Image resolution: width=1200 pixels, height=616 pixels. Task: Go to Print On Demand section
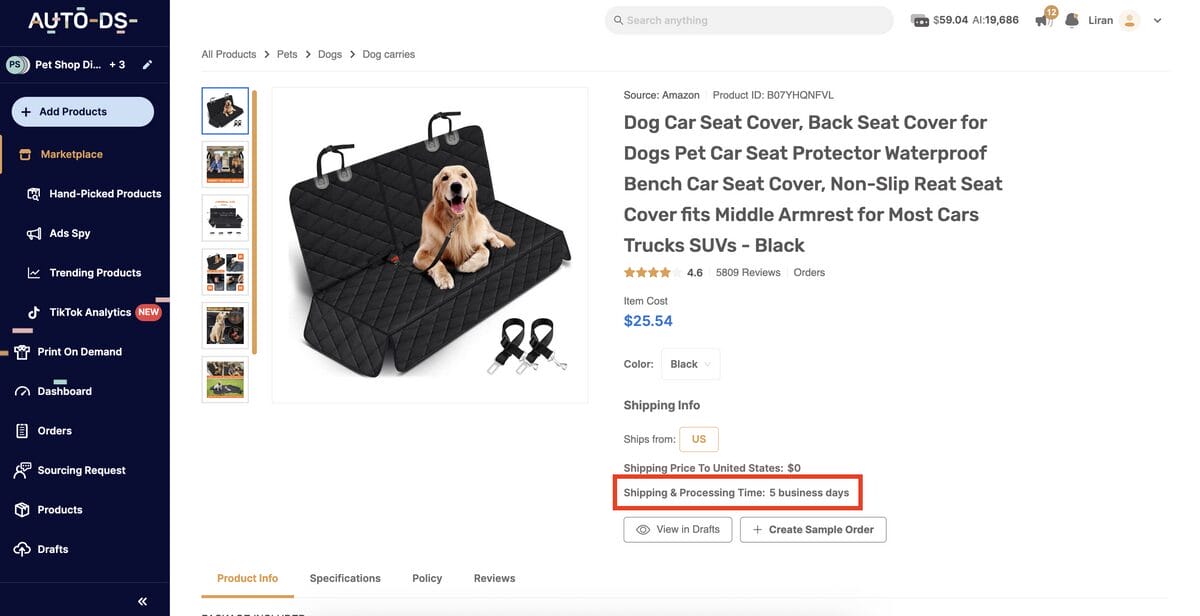pyautogui.click(x=79, y=352)
